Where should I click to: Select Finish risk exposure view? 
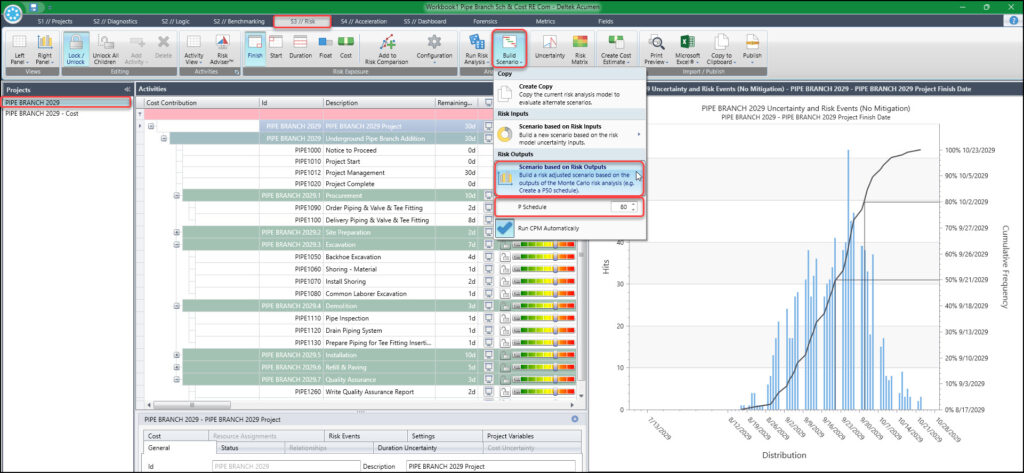click(x=255, y=48)
